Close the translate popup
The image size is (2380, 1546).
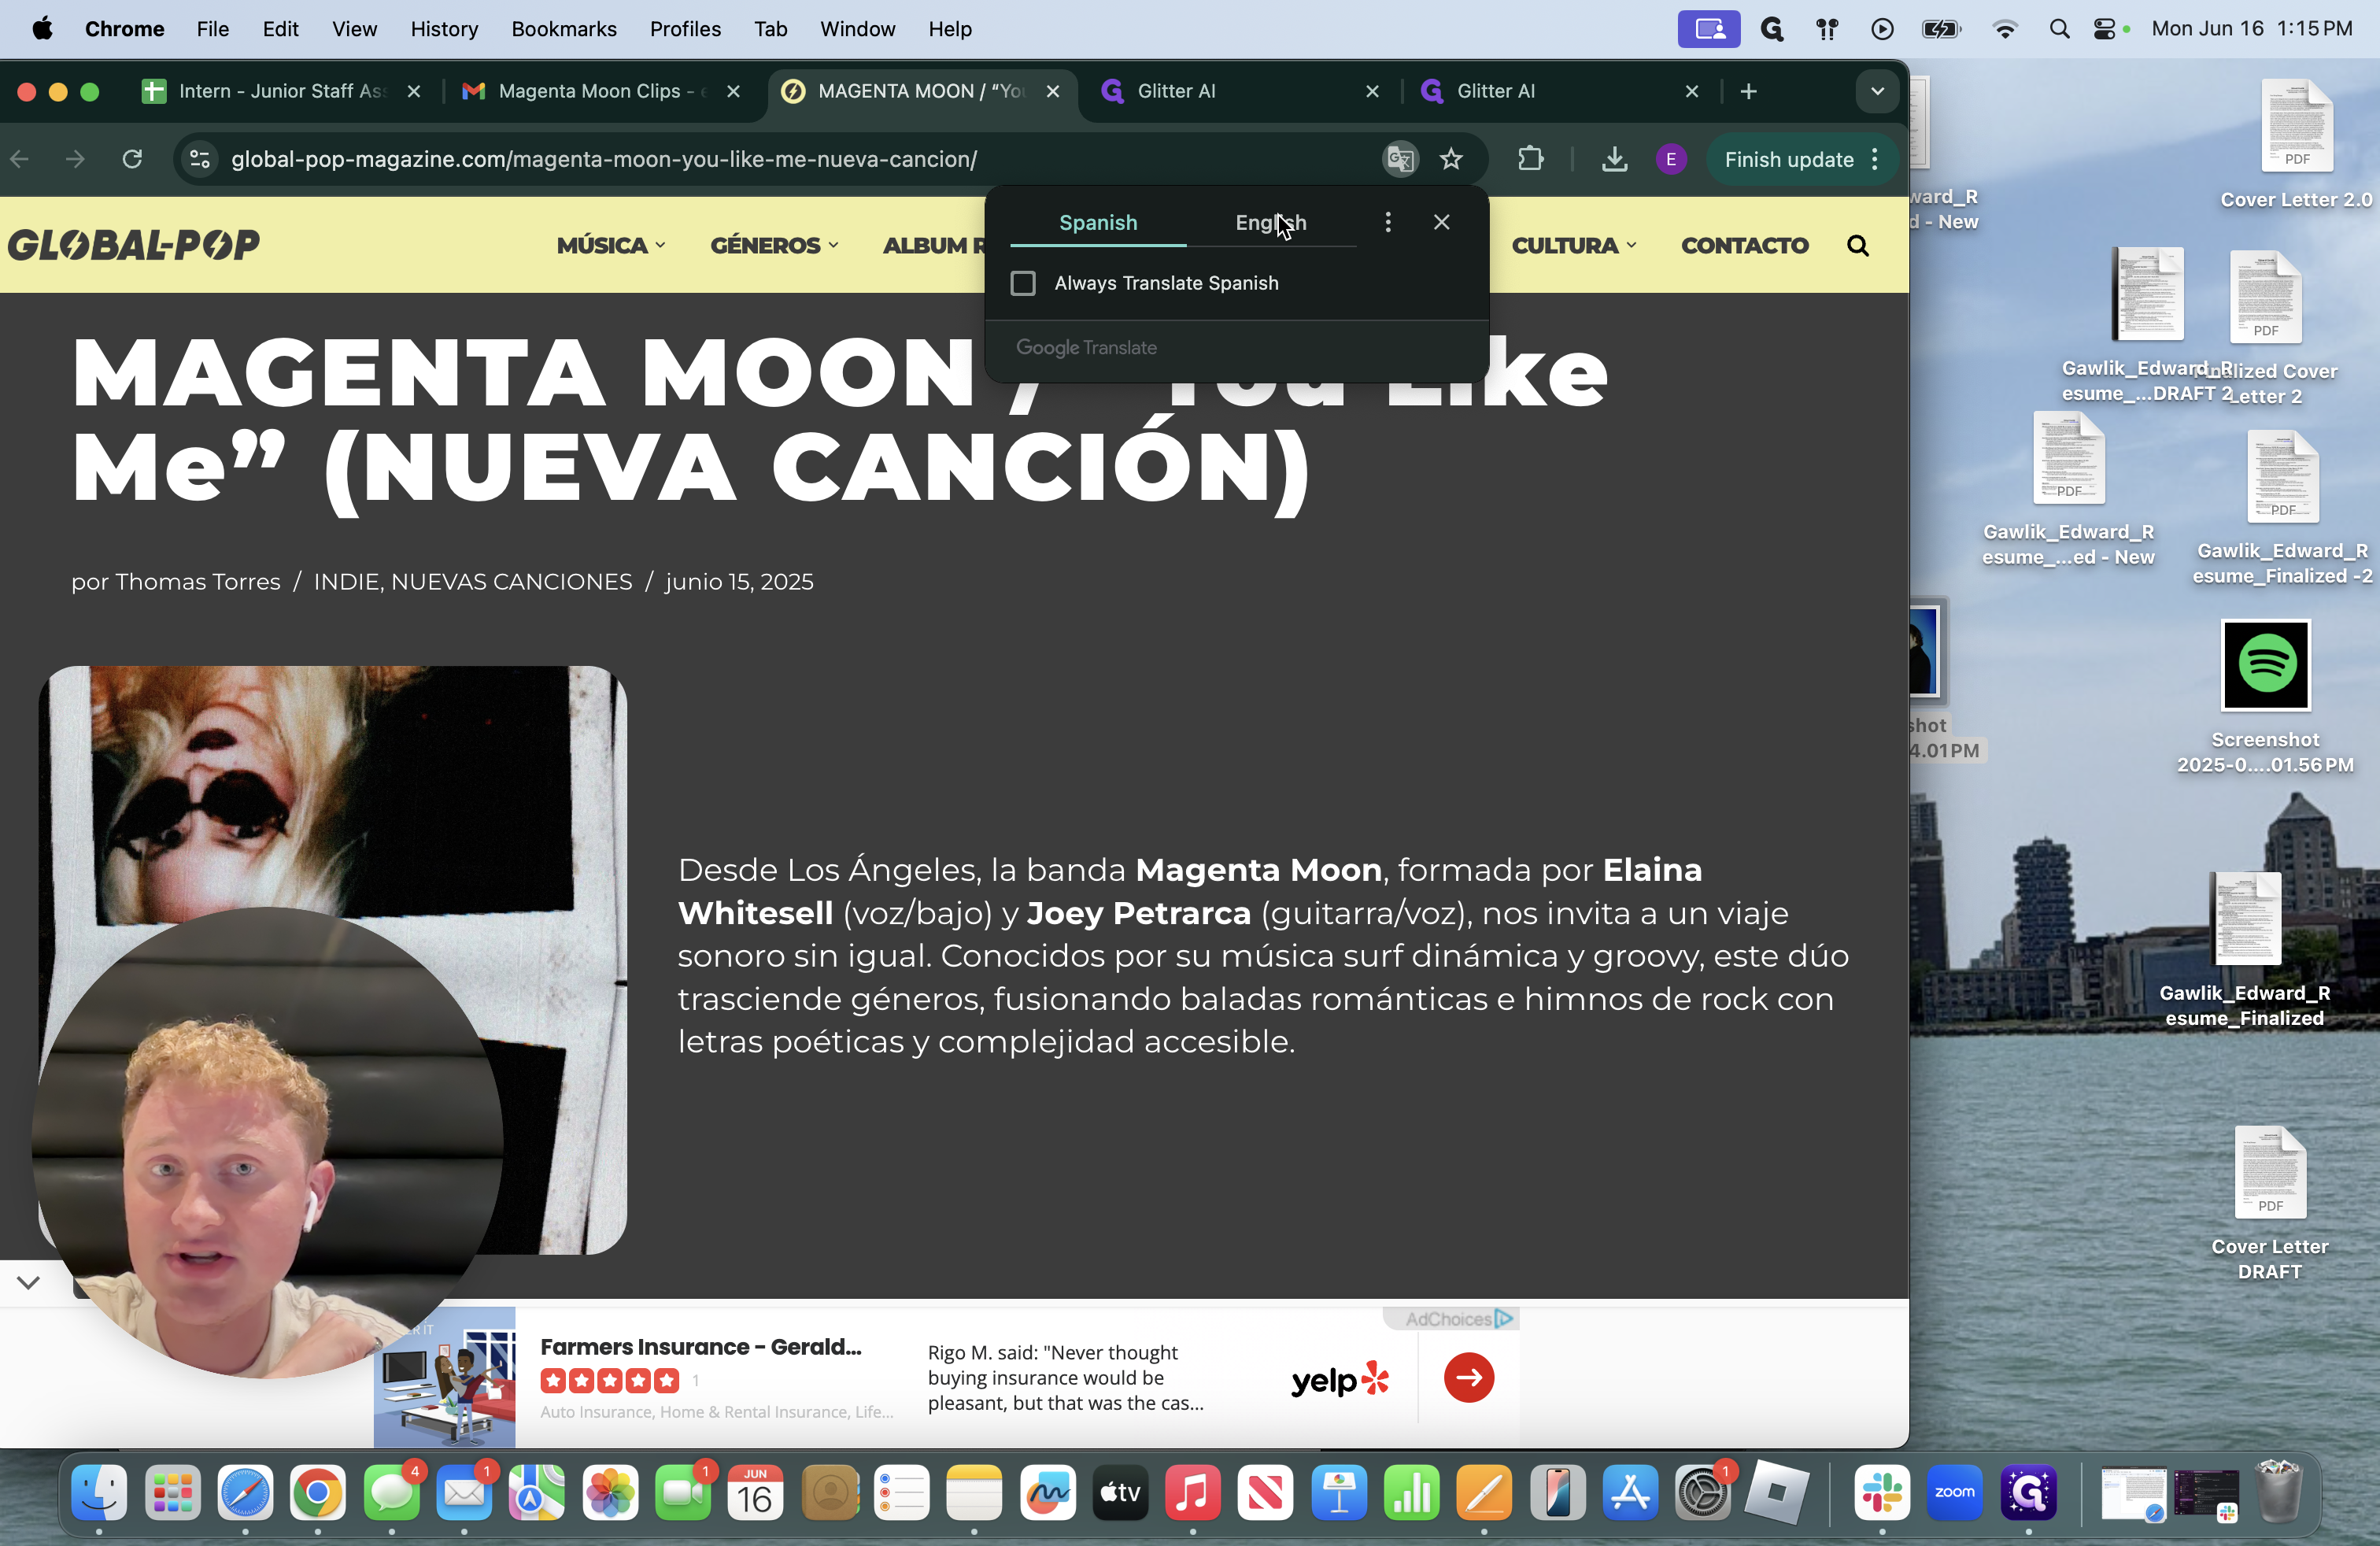(1441, 222)
